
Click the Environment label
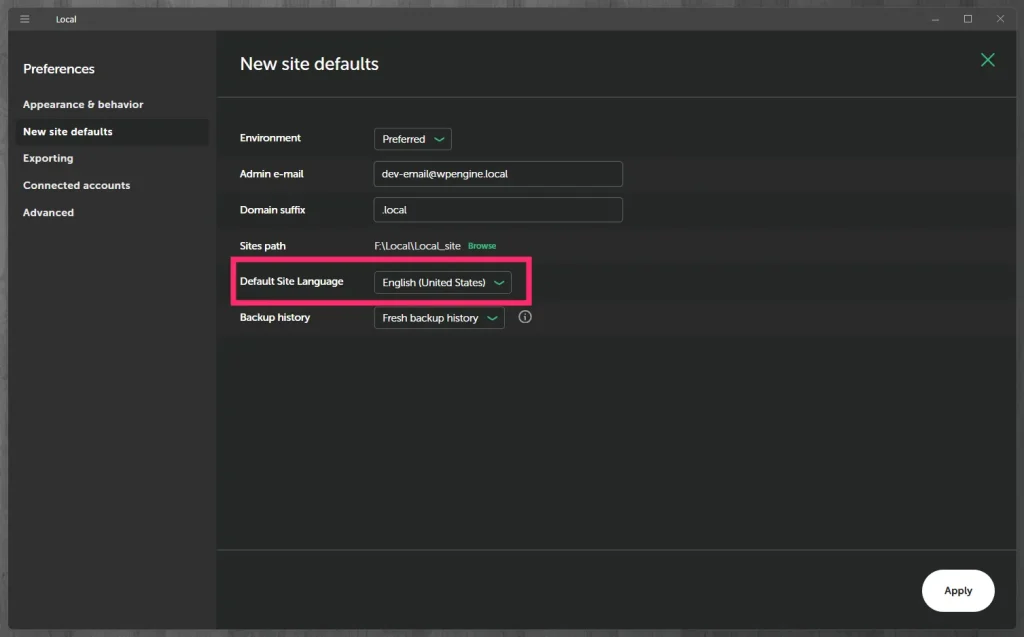(270, 138)
